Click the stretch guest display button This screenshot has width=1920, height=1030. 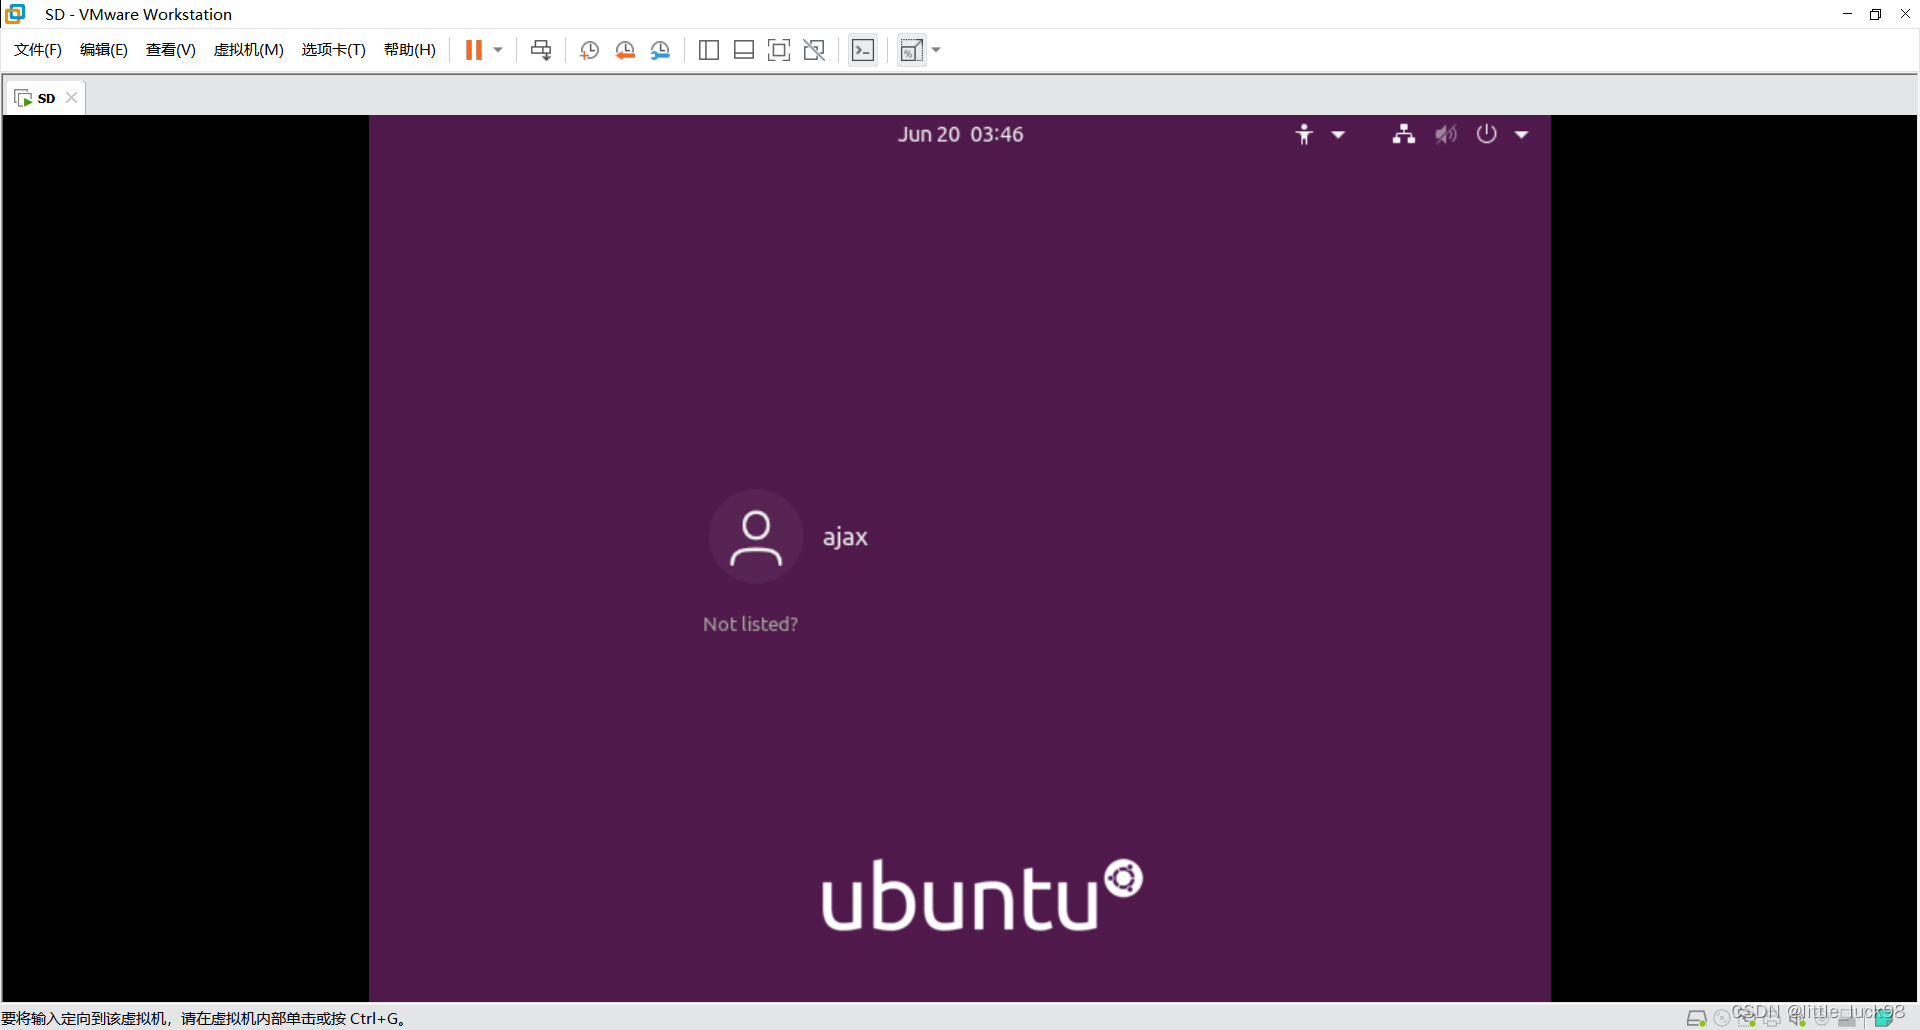click(x=911, y=50)
